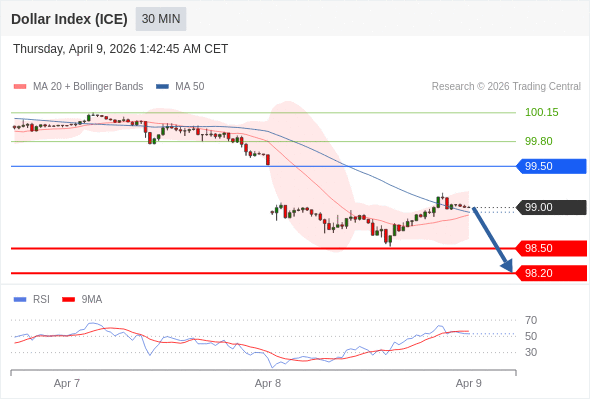Click the blue 99.50 pivot price tag
Screen dimensions: 590x400
(551, 166)
